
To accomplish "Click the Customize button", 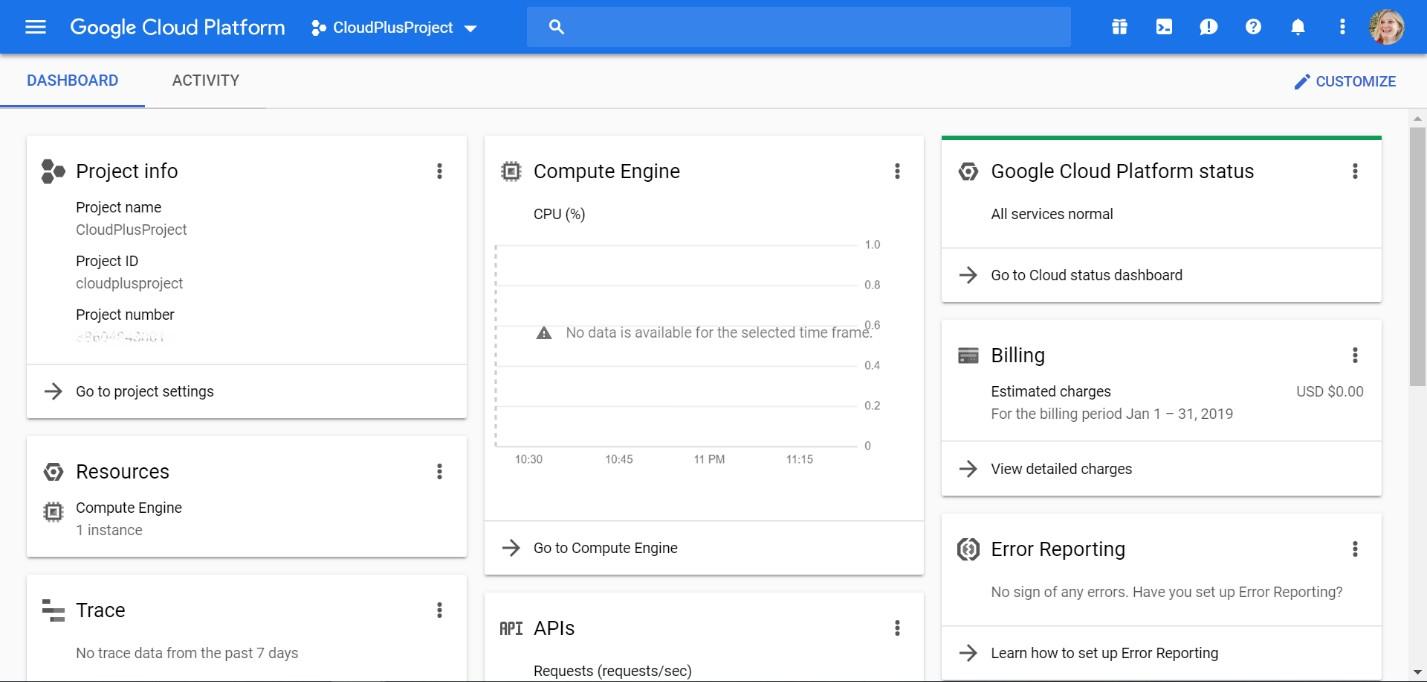I will tap(1344, 81).
